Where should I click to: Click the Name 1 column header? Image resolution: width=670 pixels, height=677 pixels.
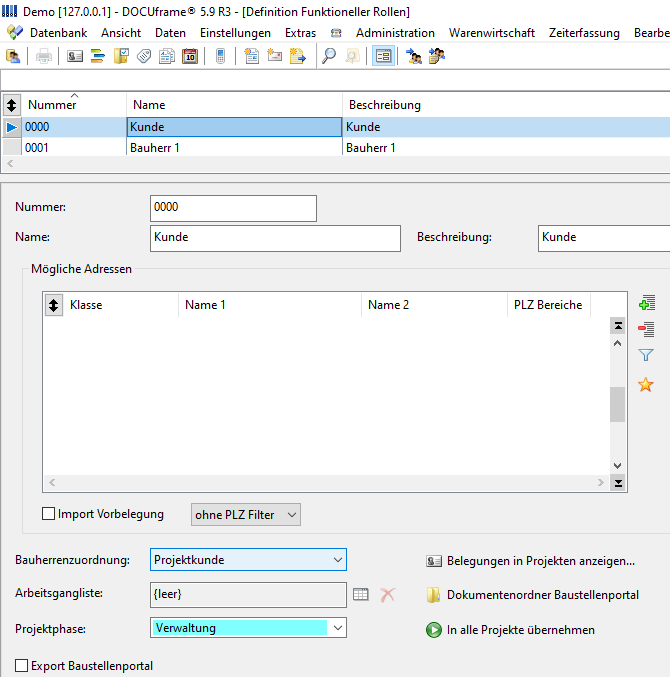pos(270,305)
